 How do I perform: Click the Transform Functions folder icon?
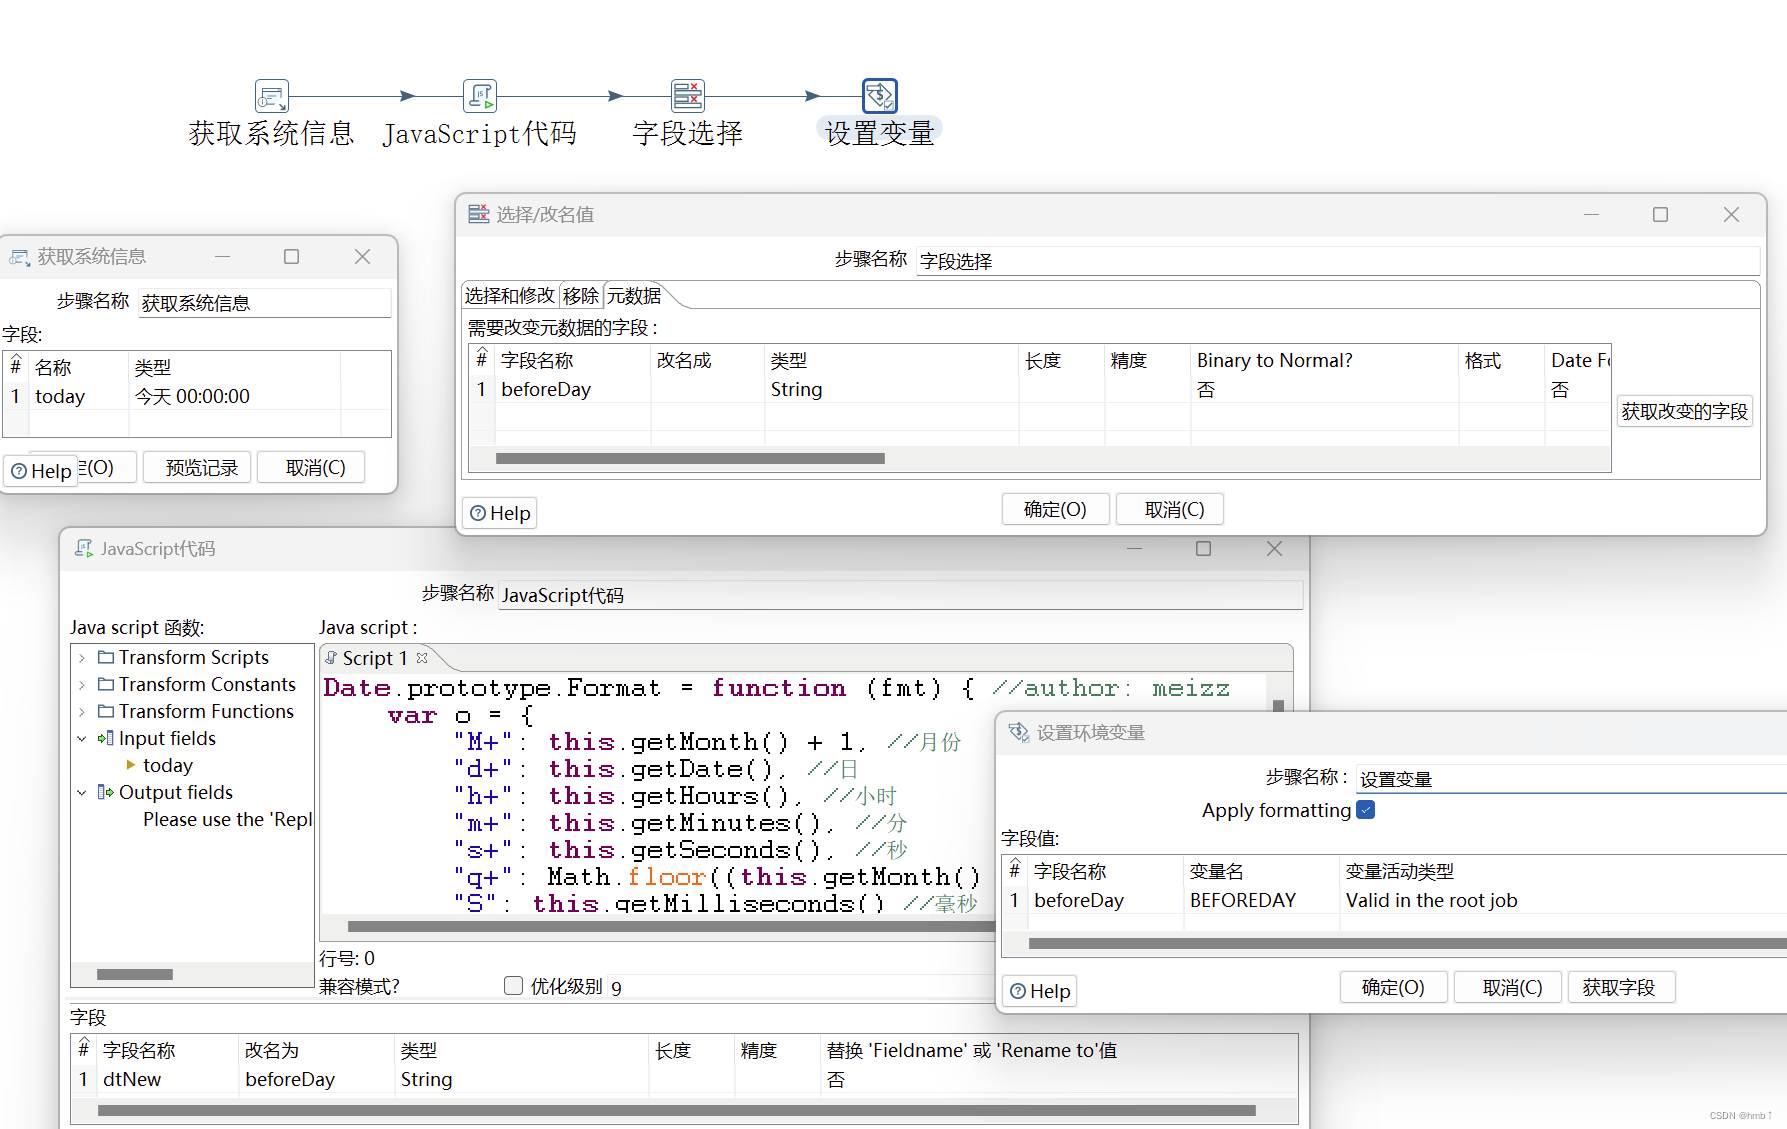pyautogui.click(x=106, y=711)
